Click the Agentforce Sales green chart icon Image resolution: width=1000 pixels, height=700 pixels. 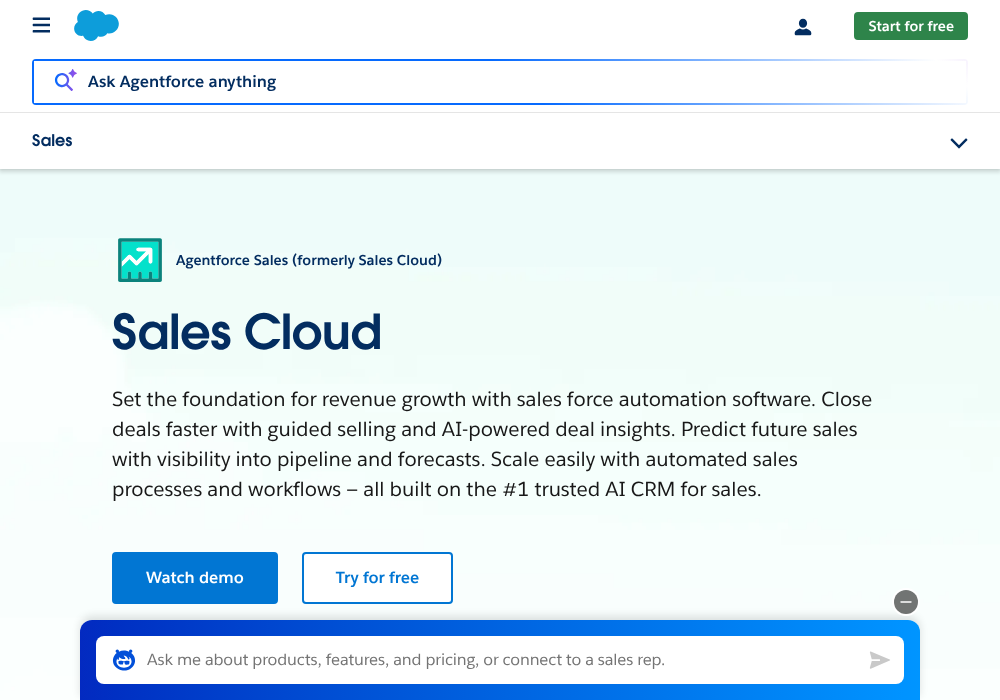point(140,260)
